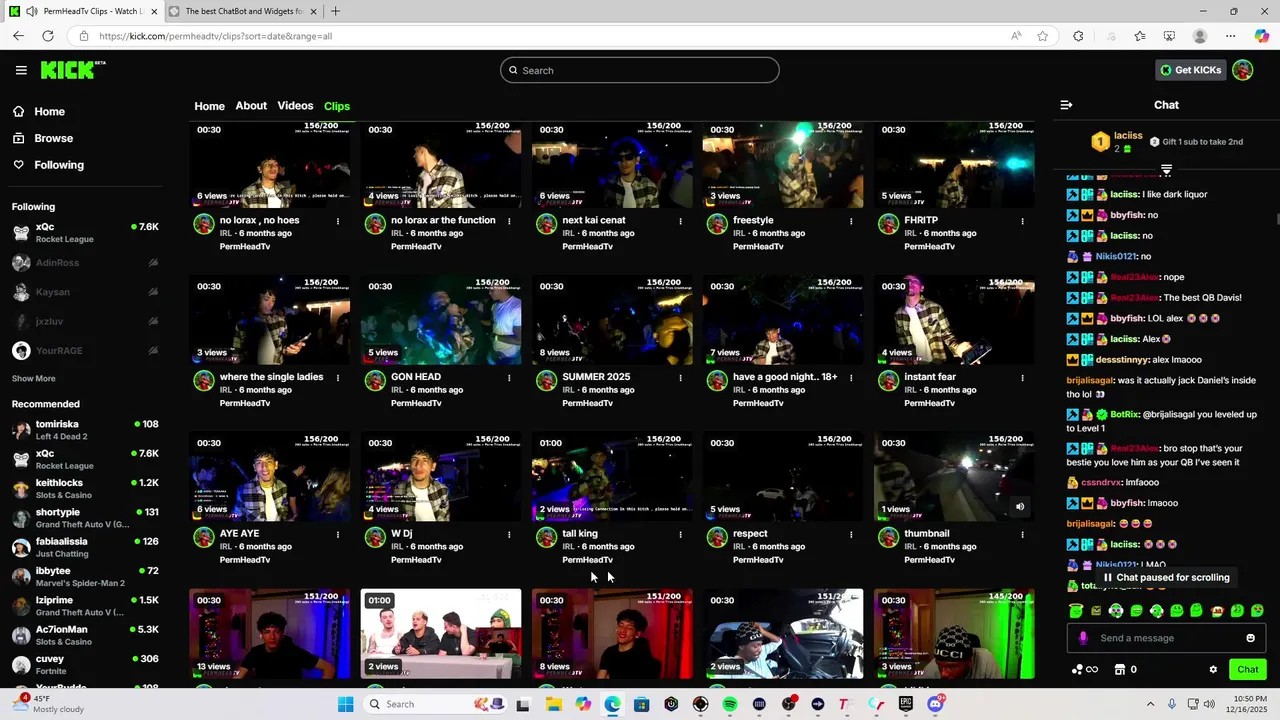The height and width of the screenshot is (720, 1280).
Task: Go to Browse in sidebar
Action: tap(54, 138)
